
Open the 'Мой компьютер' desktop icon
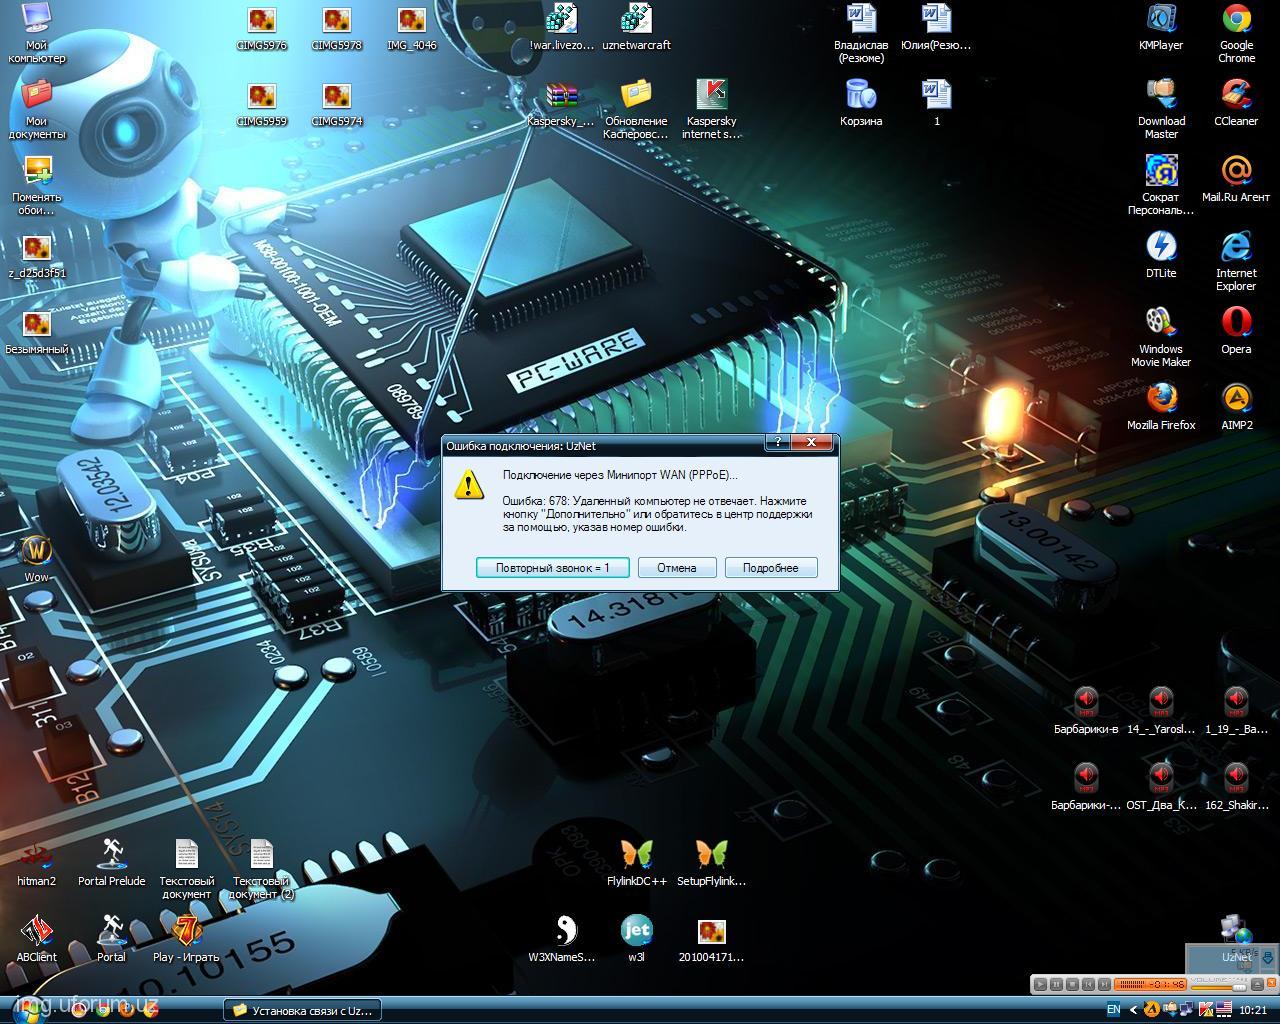[37, 32]
